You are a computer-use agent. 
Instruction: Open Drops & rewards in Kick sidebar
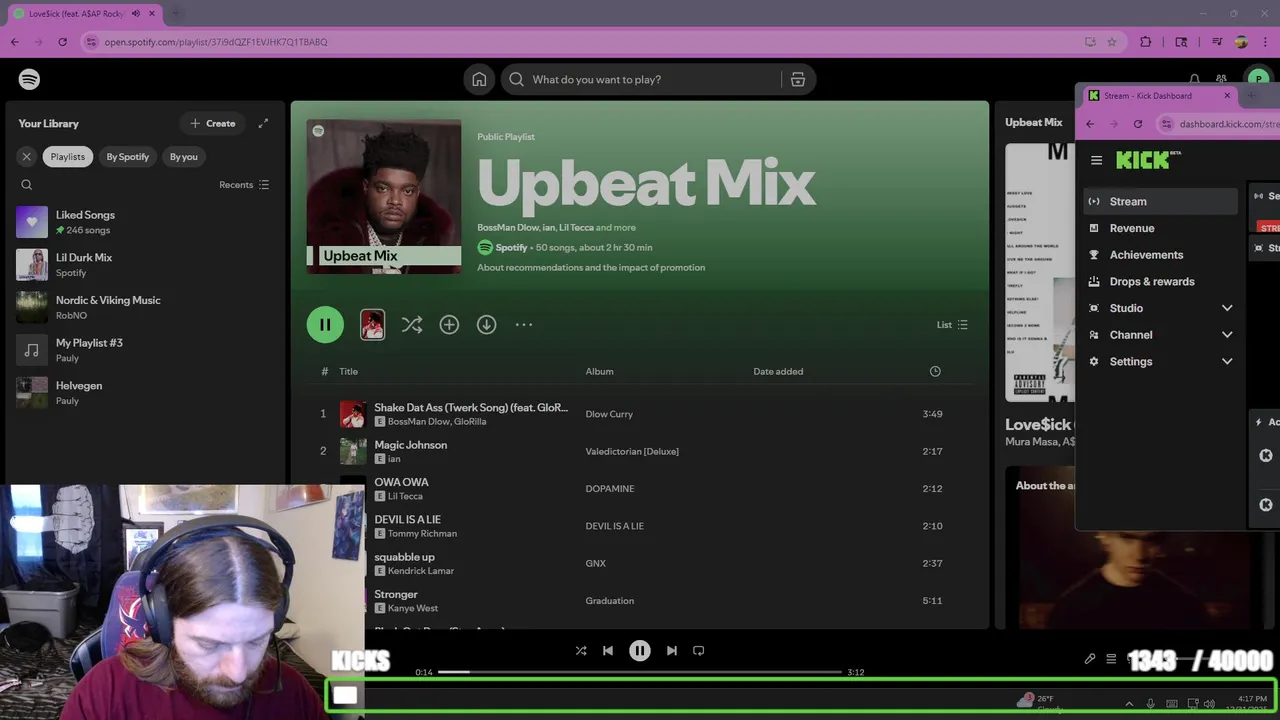pos(1161,281)
